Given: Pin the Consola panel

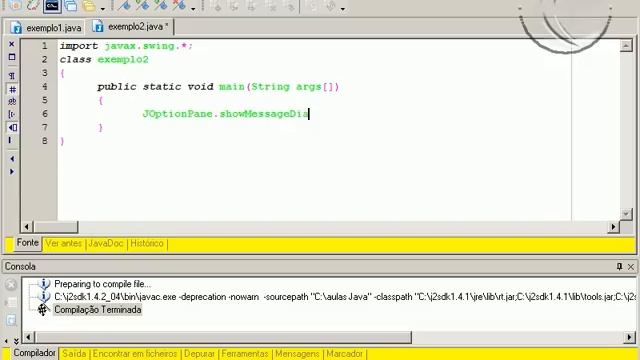Looking at the screenshot, I should coord(619,266).
